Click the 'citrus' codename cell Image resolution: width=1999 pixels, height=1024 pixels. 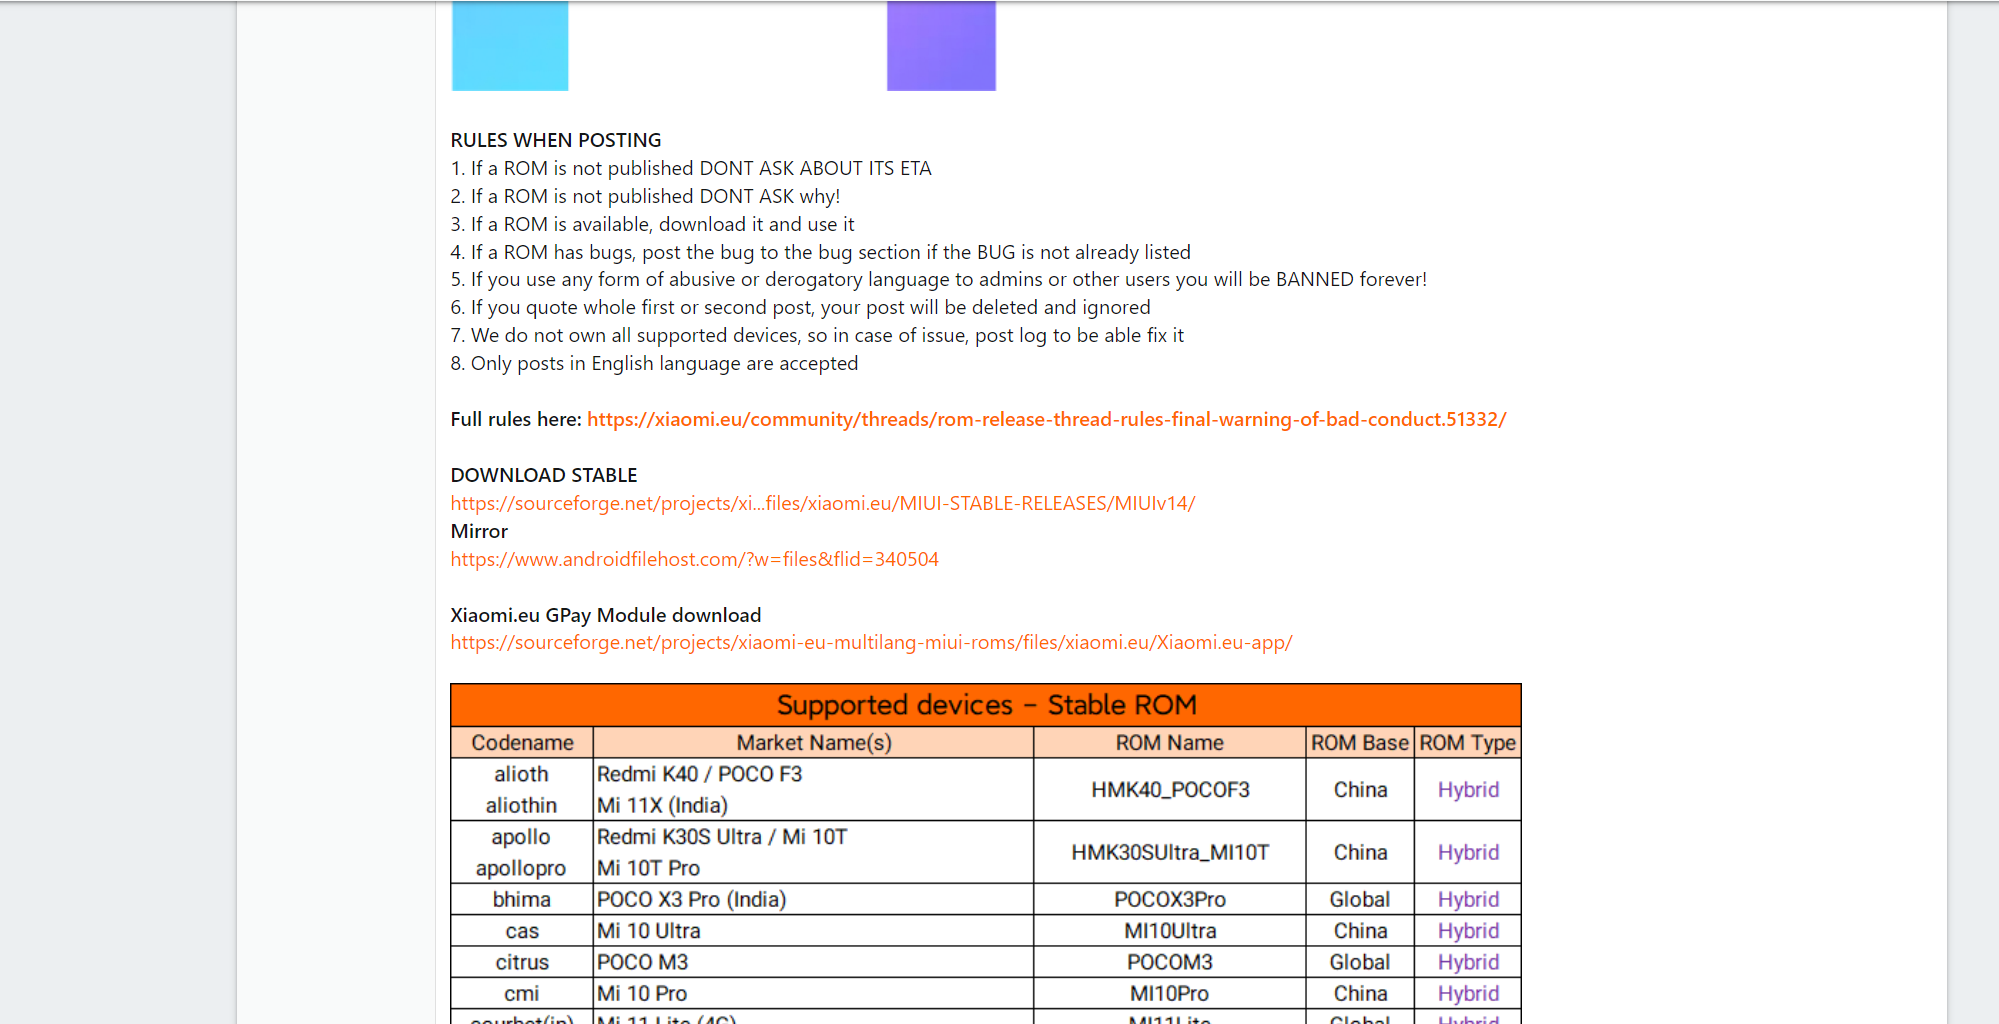tap(521, 962)
